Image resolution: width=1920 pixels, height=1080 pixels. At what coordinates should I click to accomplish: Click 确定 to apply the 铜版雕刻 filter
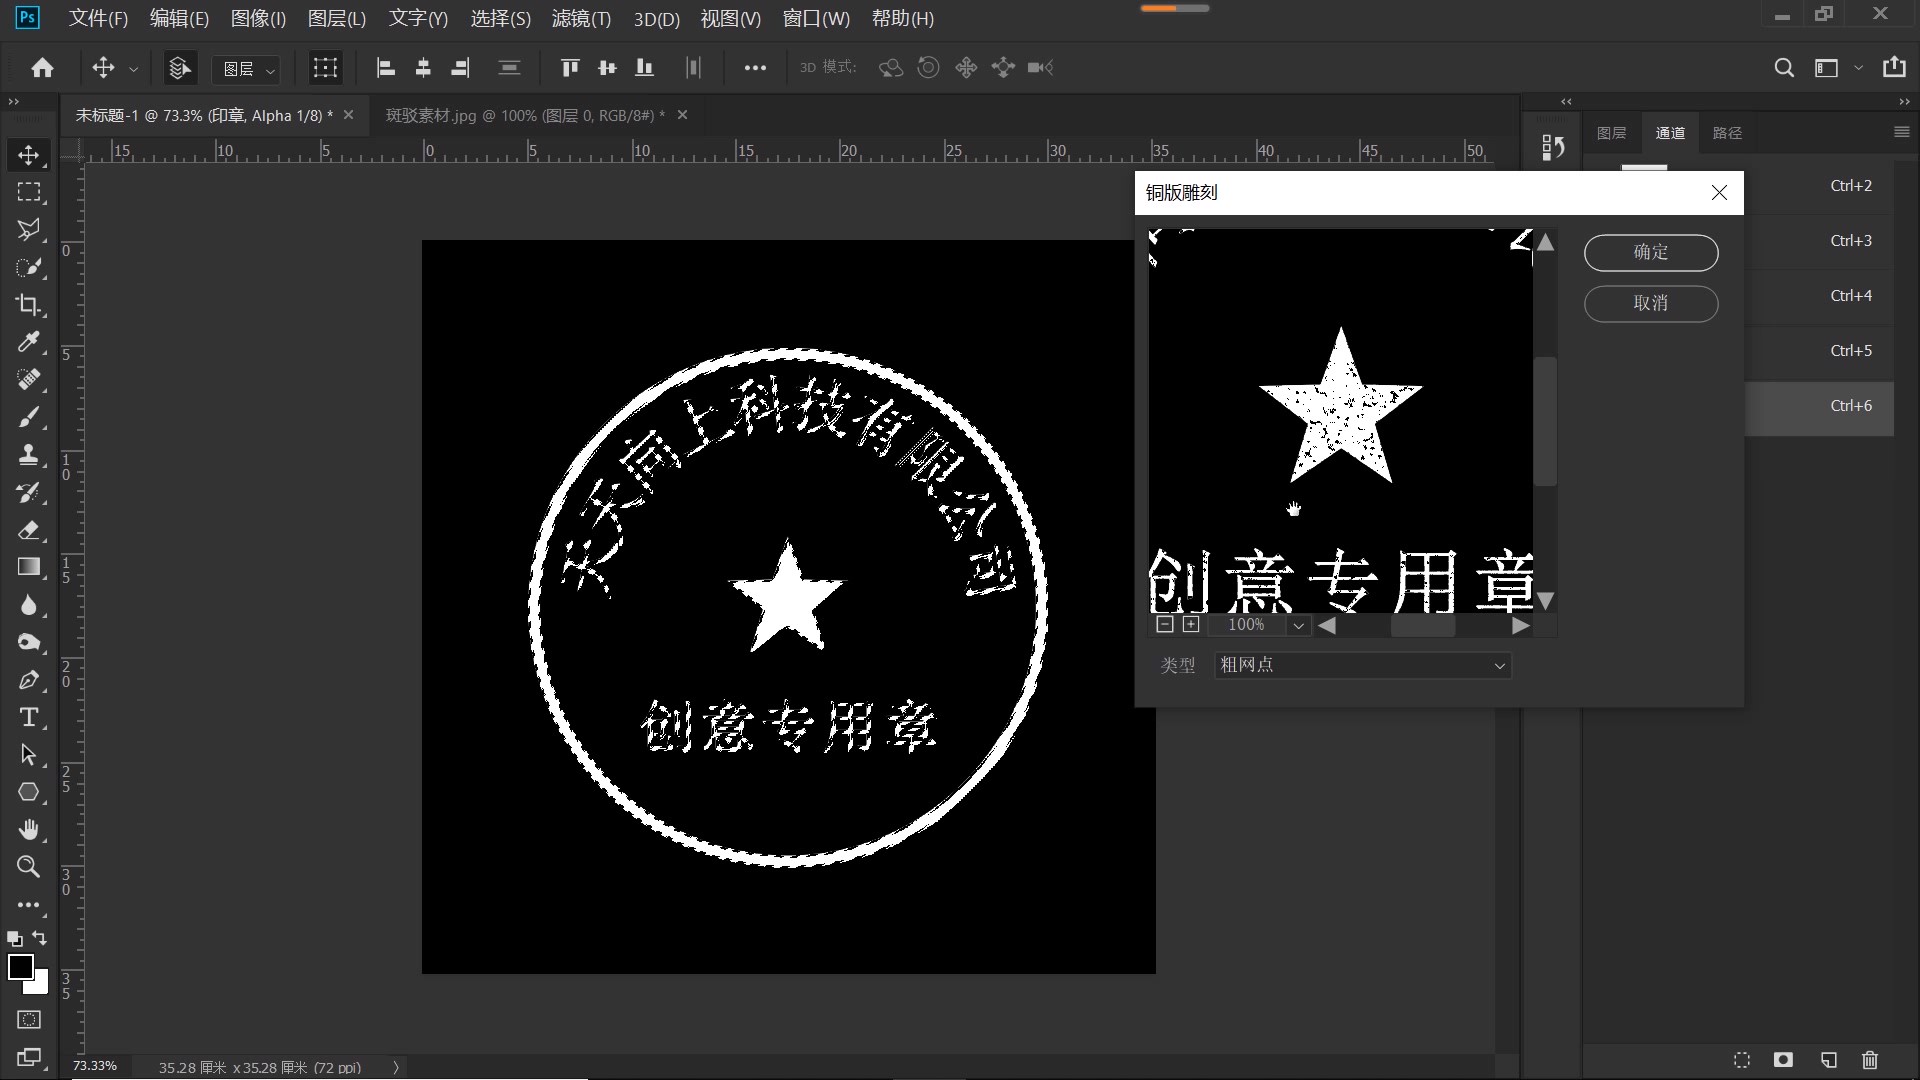pos(1650,252)
